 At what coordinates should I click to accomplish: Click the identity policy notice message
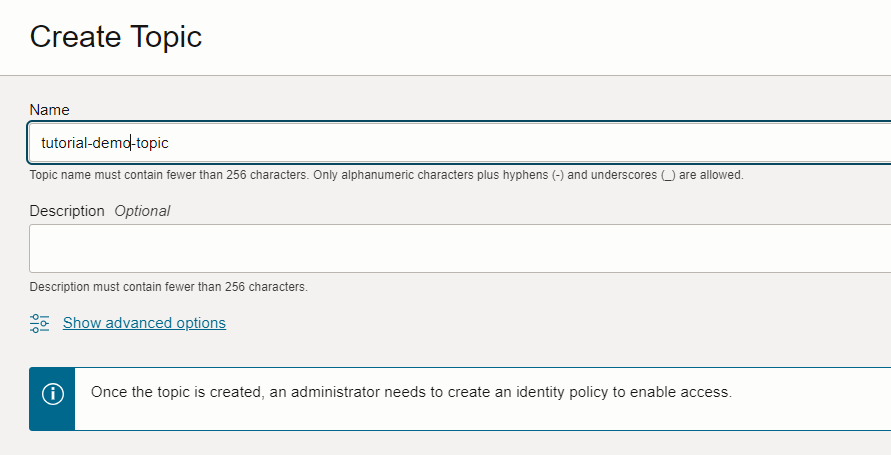click(x=411, y=392)
